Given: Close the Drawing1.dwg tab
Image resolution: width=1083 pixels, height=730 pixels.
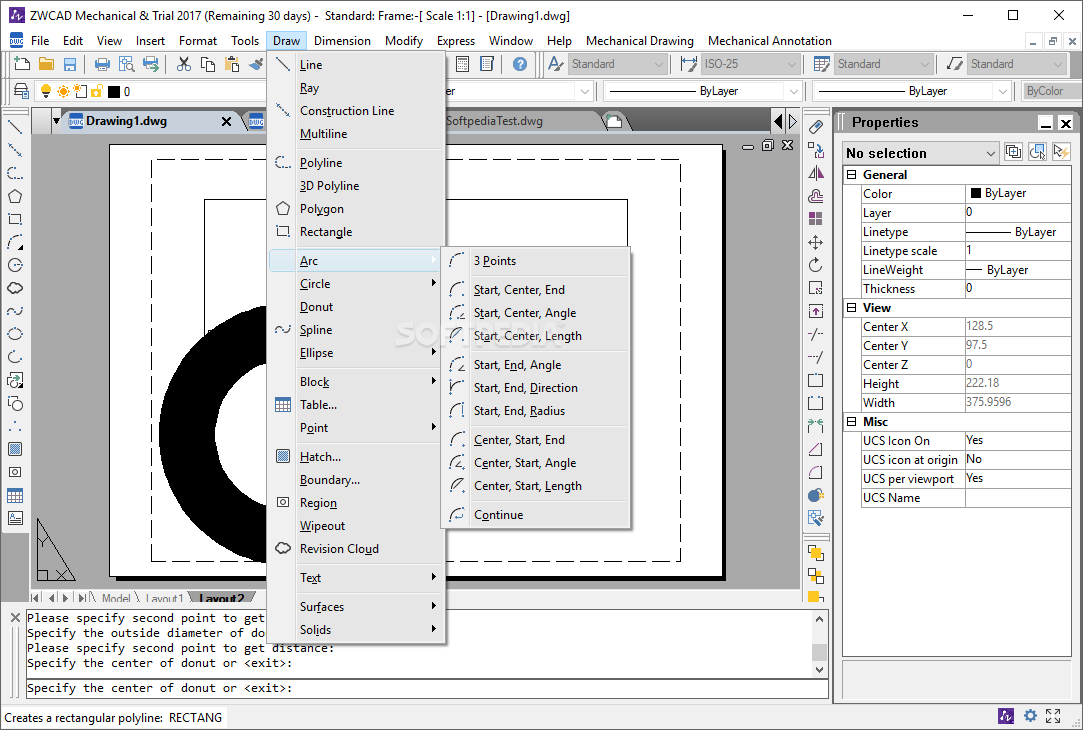Looking at the screenshot, I should tap(226, 122).
